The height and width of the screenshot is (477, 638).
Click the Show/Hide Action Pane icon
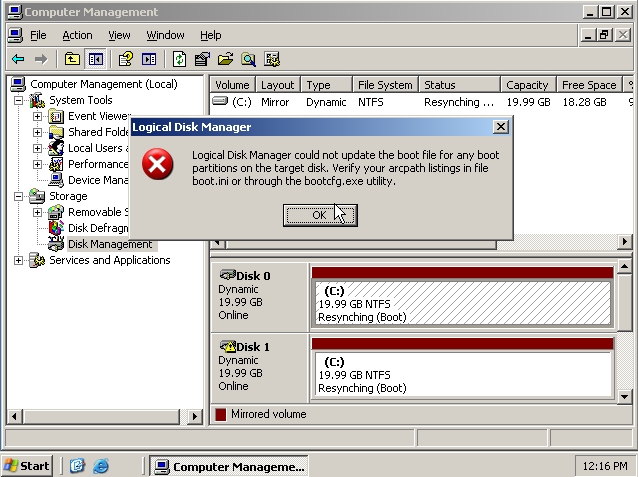click(x=149, y=59)
